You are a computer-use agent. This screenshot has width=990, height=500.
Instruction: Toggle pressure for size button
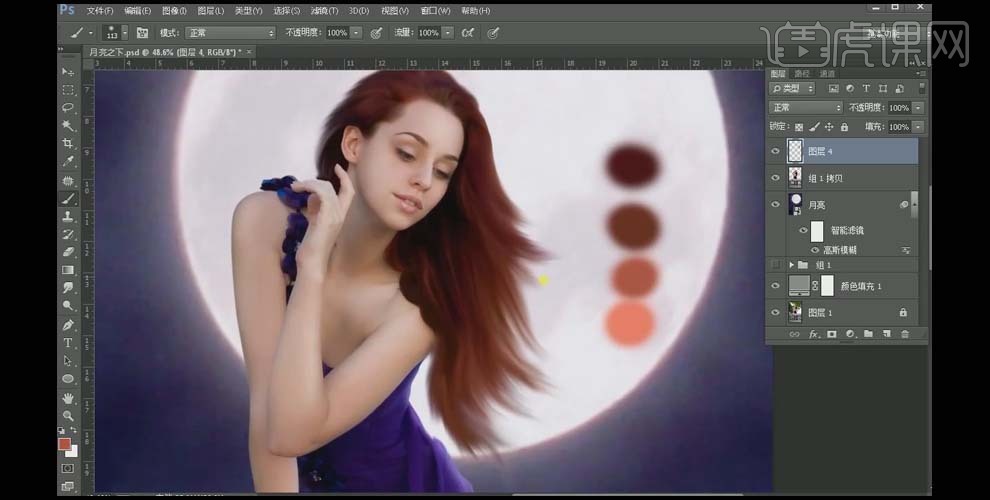click(x=493, y=33)
